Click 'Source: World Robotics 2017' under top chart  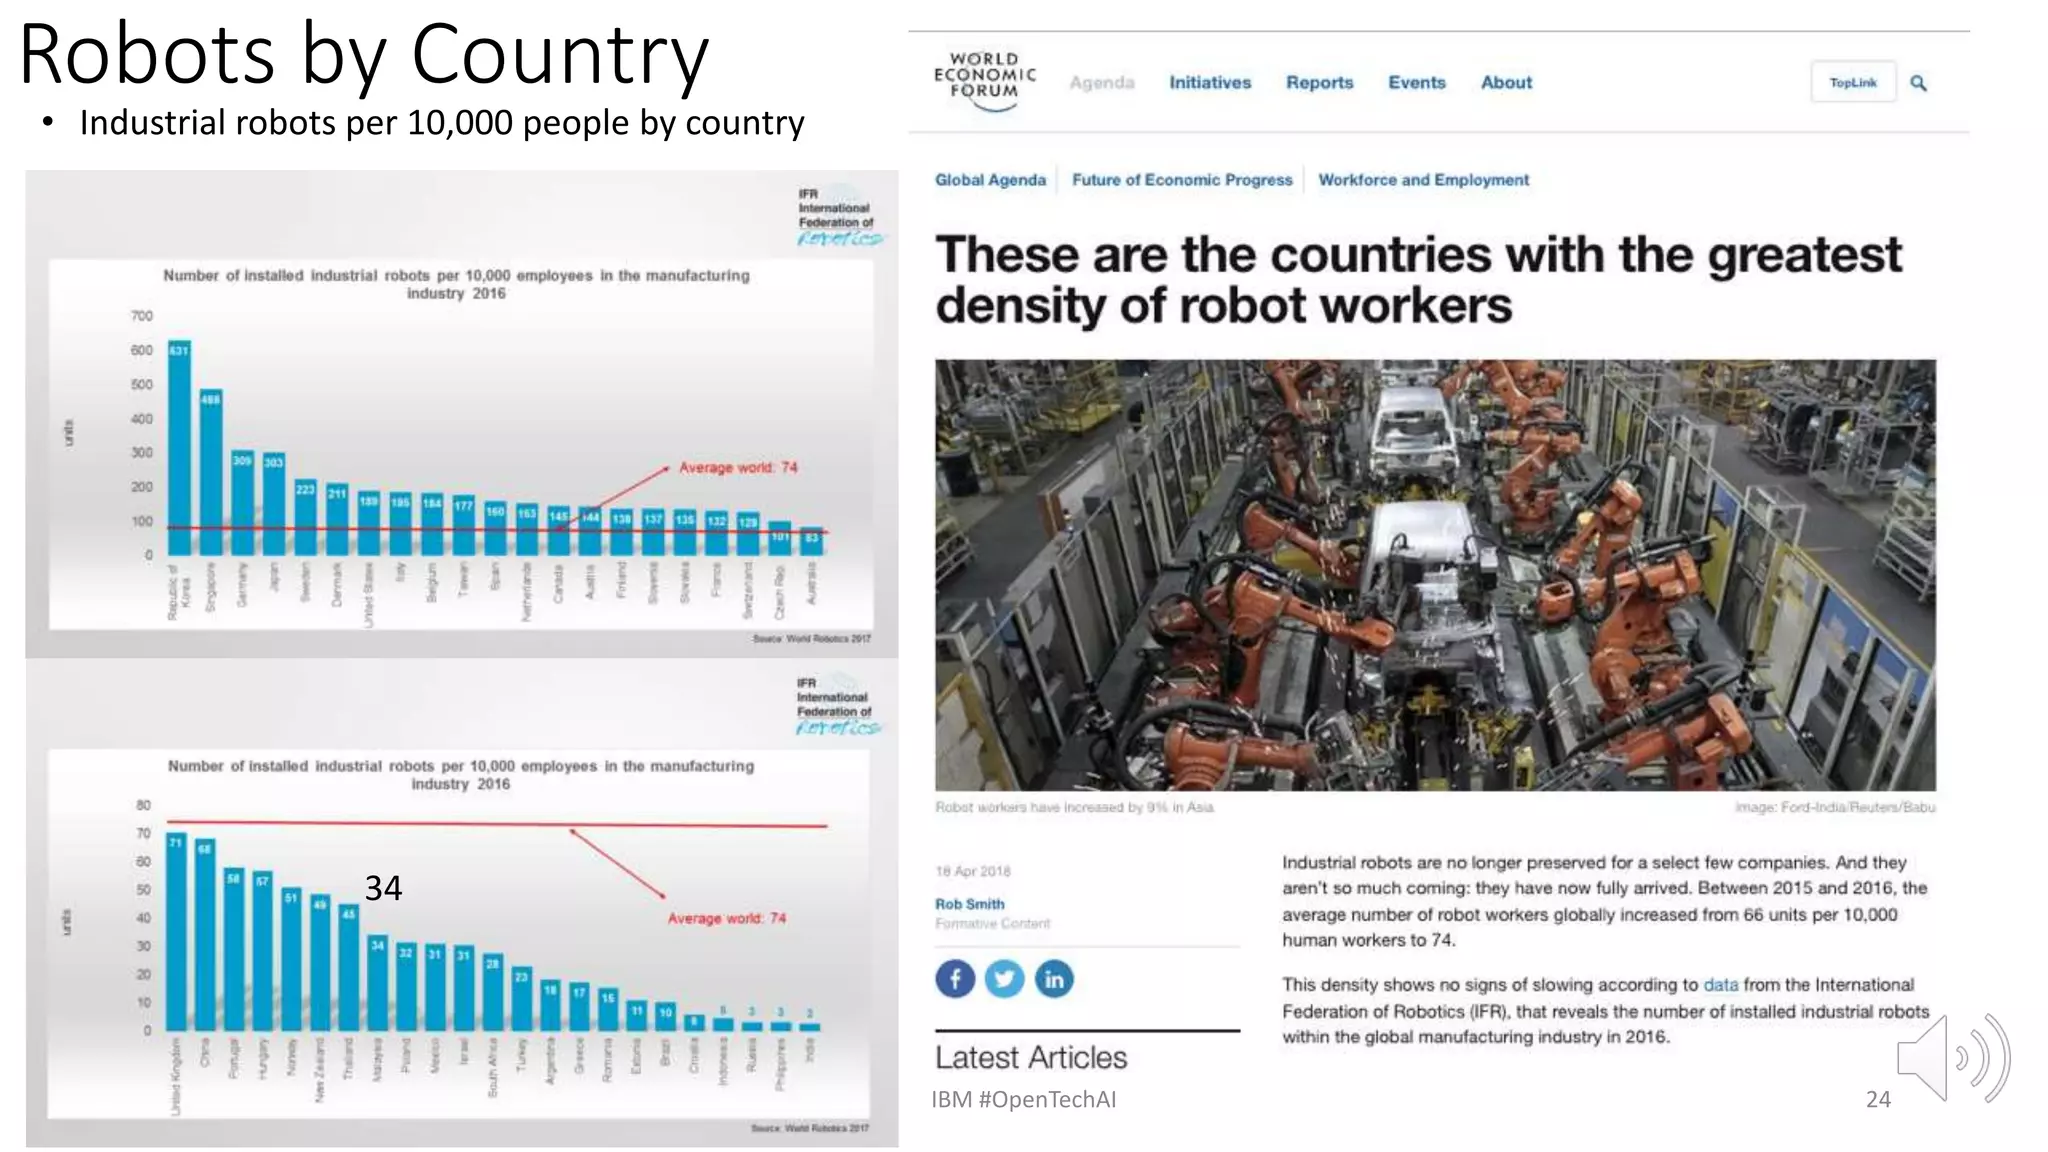812,638
